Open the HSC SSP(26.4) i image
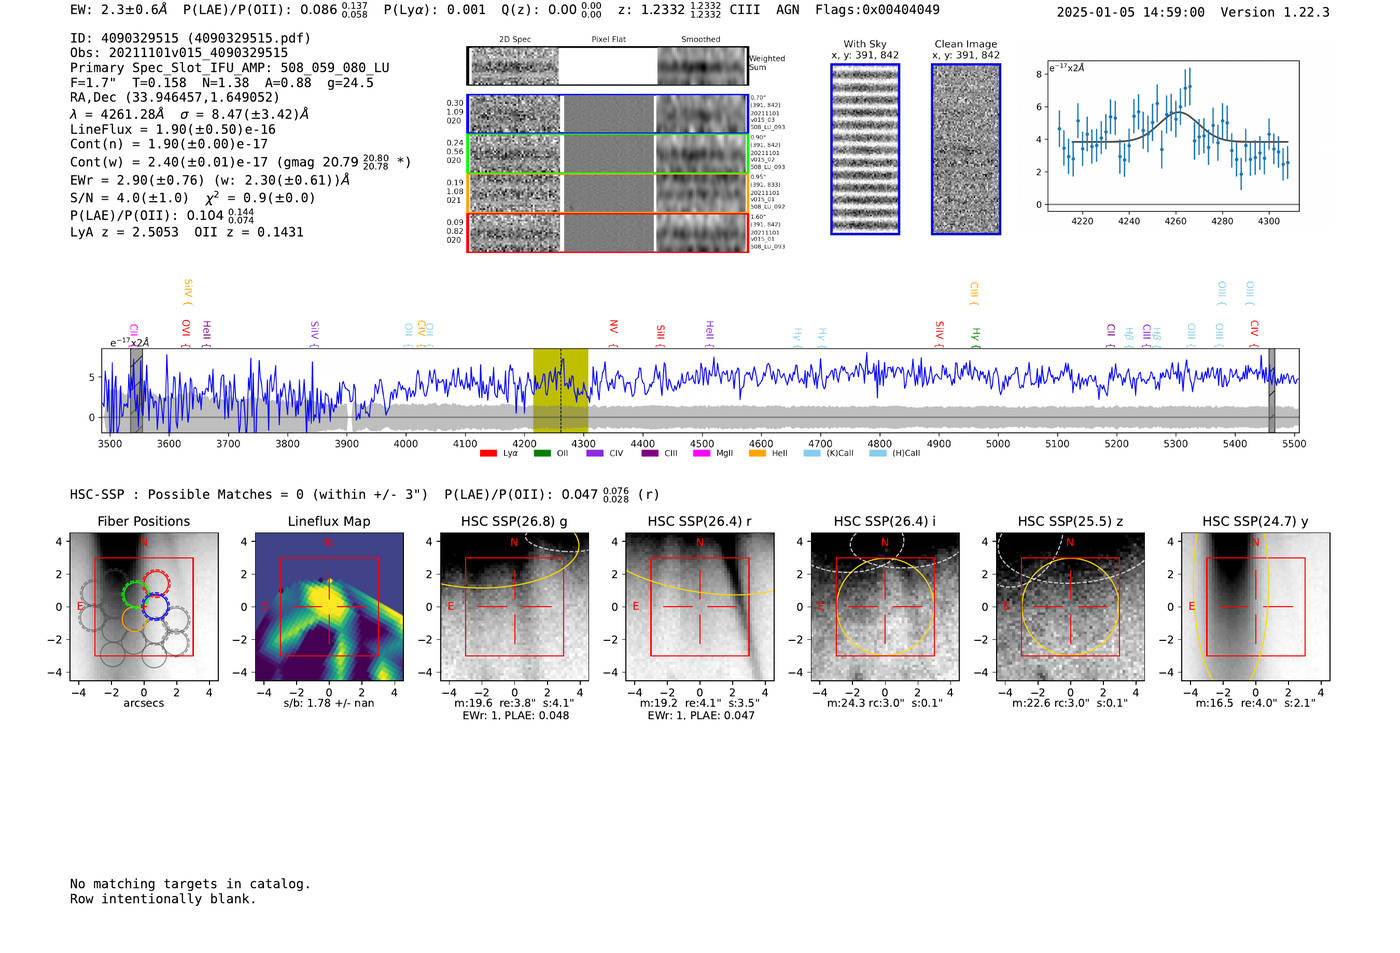1400x953 pixels. click(885, 607)
